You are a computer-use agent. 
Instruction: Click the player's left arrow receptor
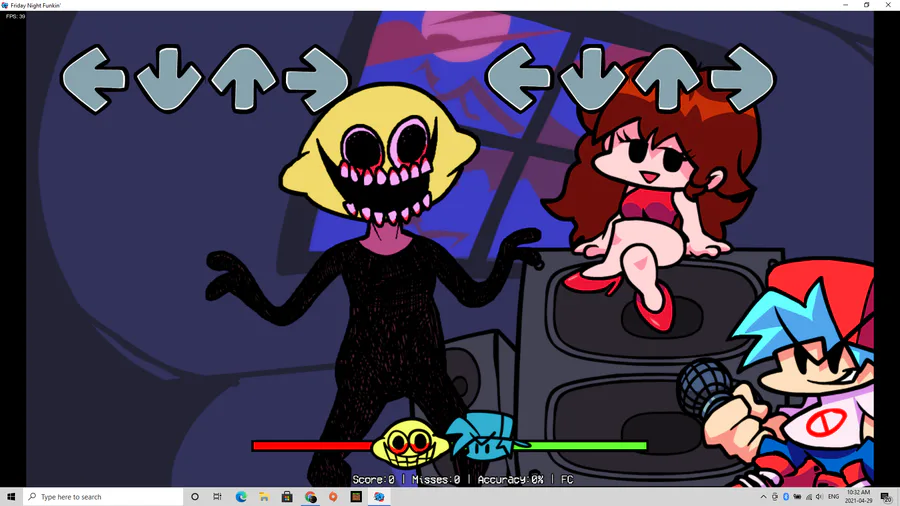tap(518, 79)
